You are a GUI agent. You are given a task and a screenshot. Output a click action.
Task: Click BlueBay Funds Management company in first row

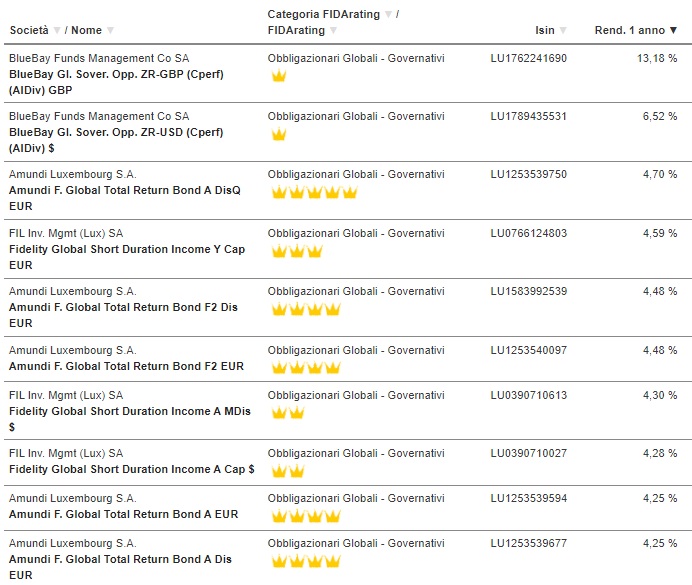pyautogui.click(x=99, y=58)
